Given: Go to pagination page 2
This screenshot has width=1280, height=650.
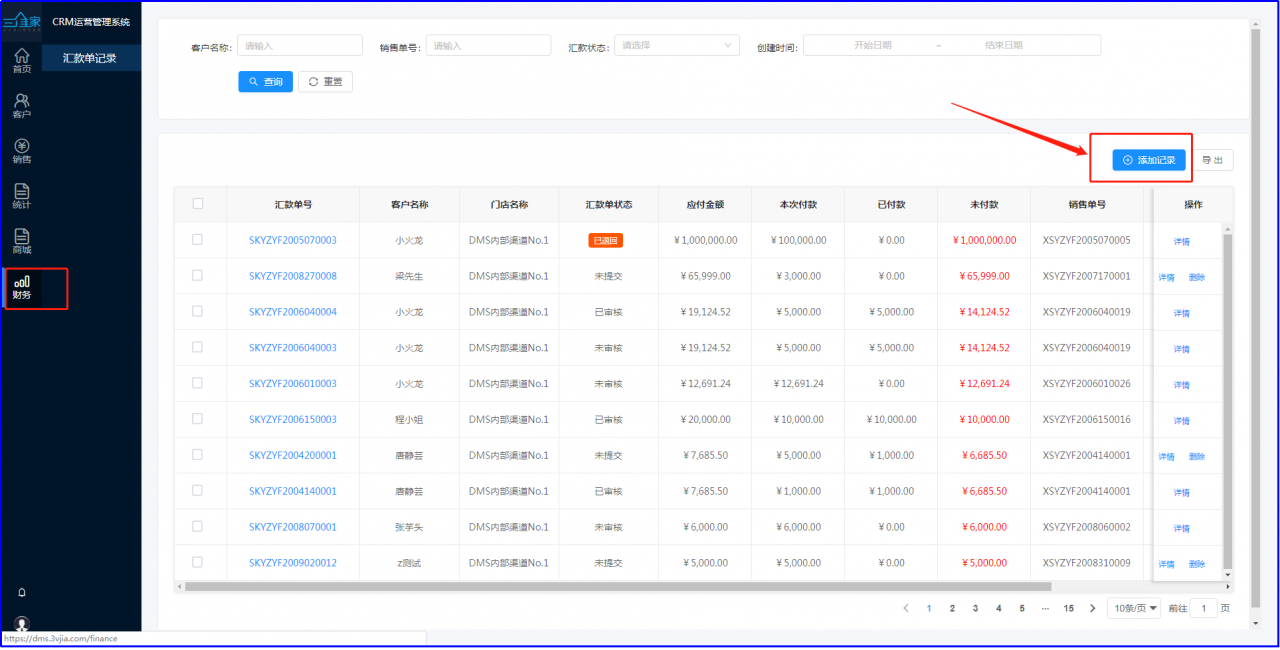Looking at the screenshot, I should pos(952,608).
